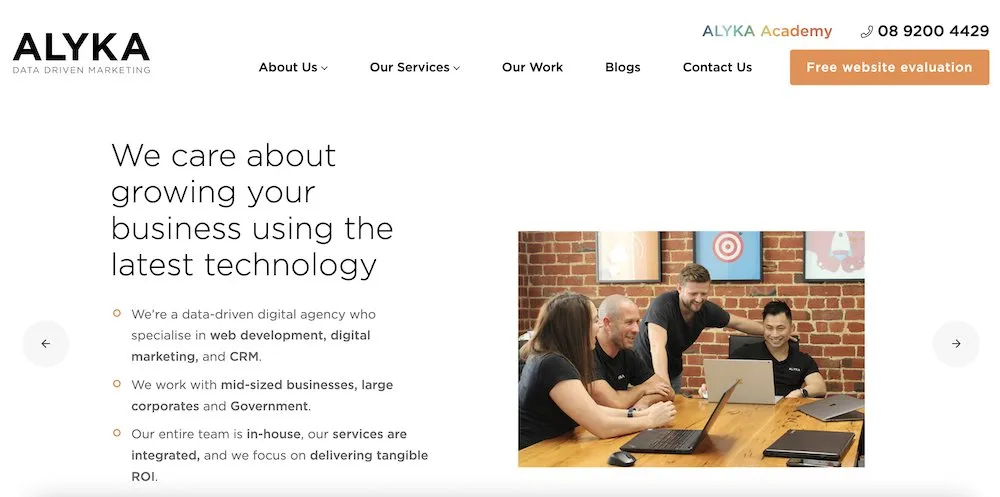The image size is (1000, 497).
Task: Expand the About Us chevron
Action: [x=325, y=68]
